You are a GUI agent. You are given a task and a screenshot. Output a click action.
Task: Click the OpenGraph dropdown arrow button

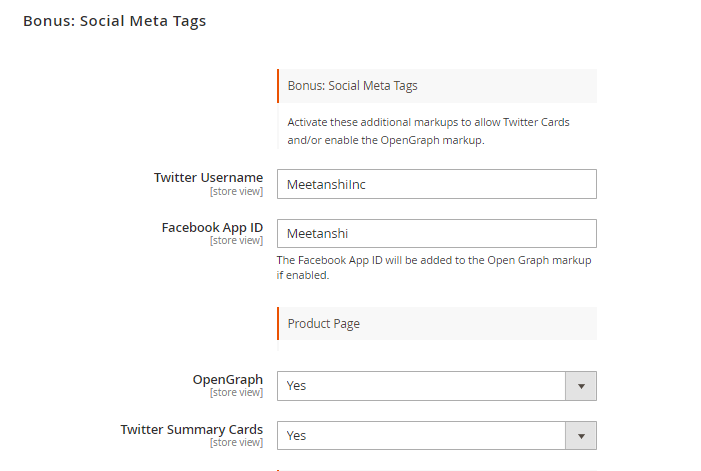point(581,386)
